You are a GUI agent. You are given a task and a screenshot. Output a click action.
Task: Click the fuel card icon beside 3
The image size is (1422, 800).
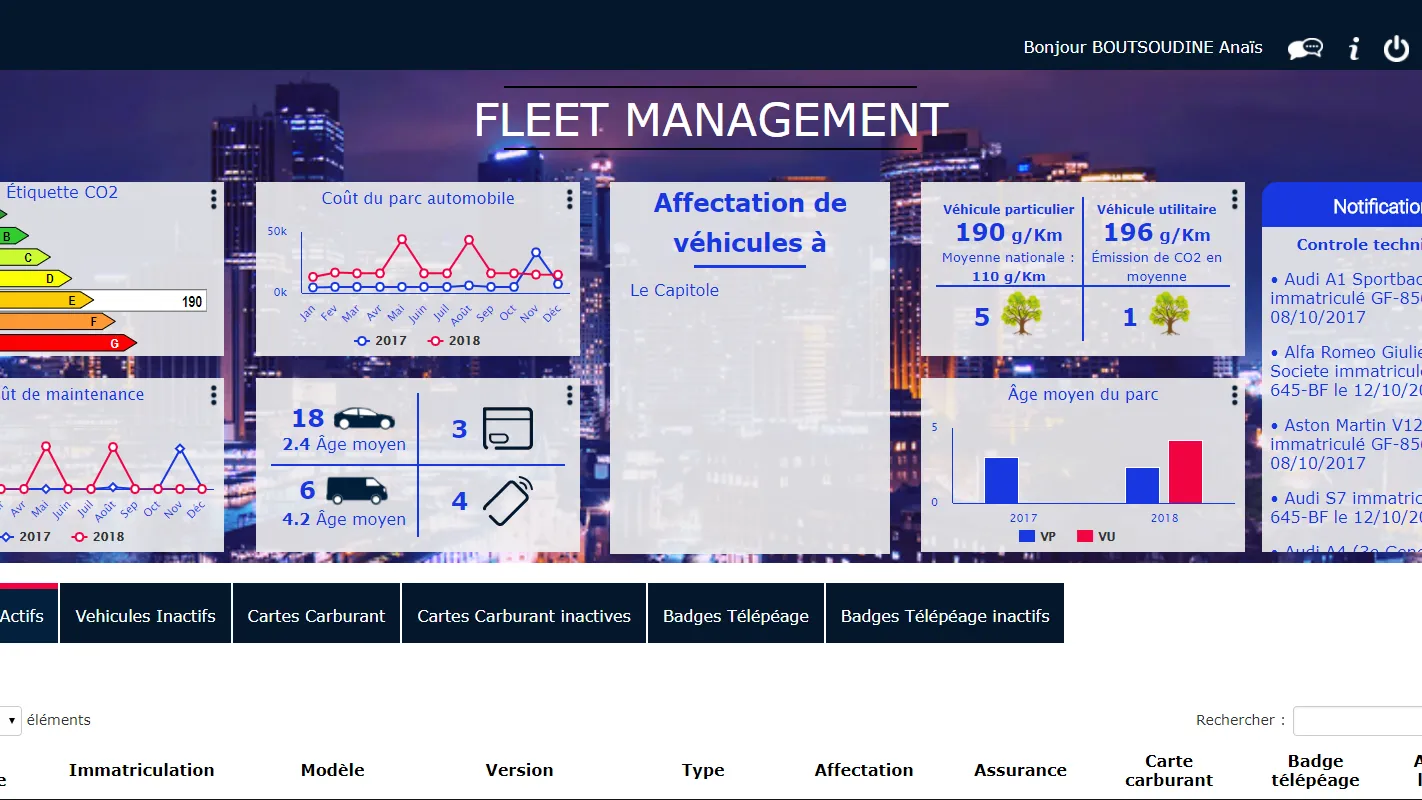tap(508, 428)
